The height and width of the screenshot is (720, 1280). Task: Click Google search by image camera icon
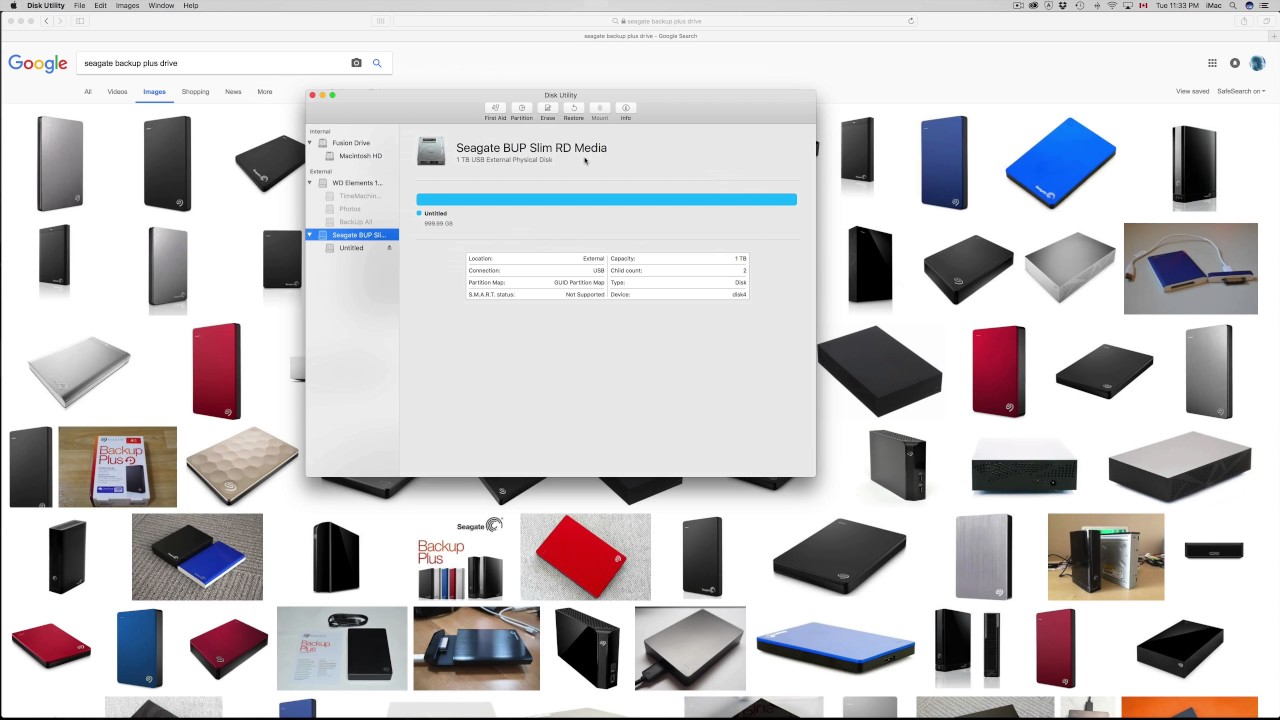point(356,63)
